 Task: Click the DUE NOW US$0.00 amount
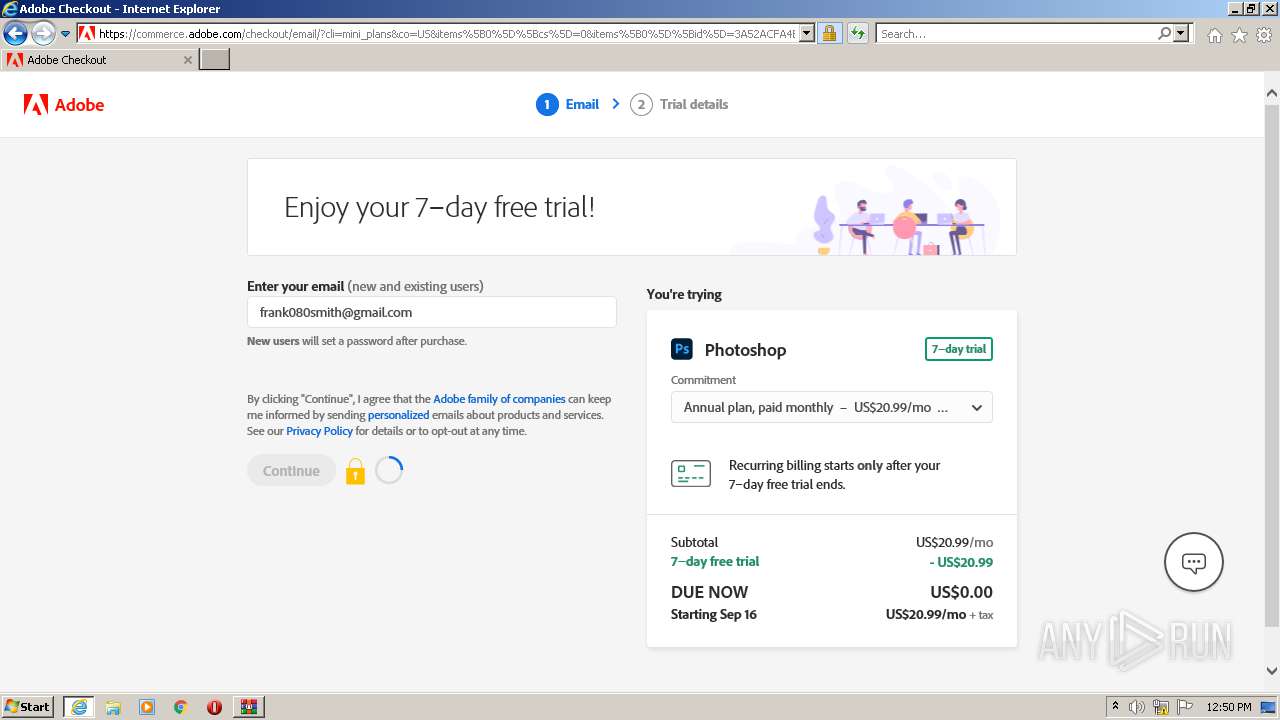point(961,592)
